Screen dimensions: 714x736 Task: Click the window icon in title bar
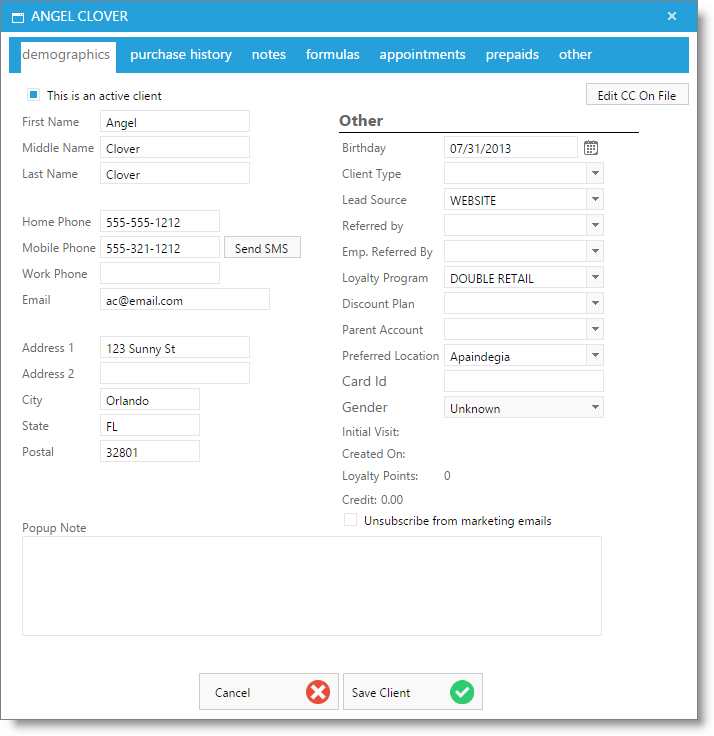(x=17, y=17)
